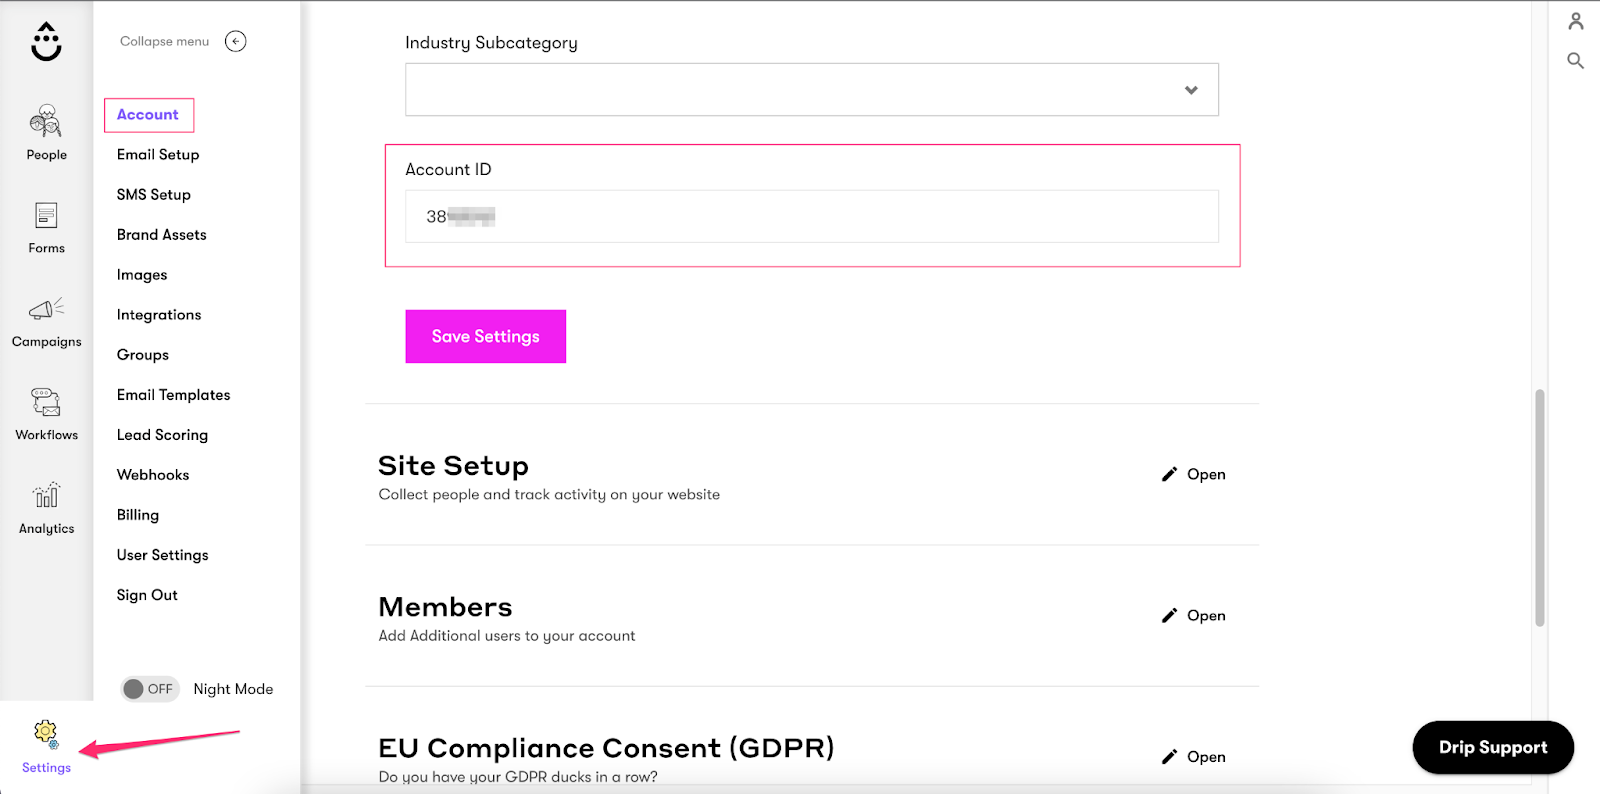
Task: Open the Members section
Action: click(1194, 616)
